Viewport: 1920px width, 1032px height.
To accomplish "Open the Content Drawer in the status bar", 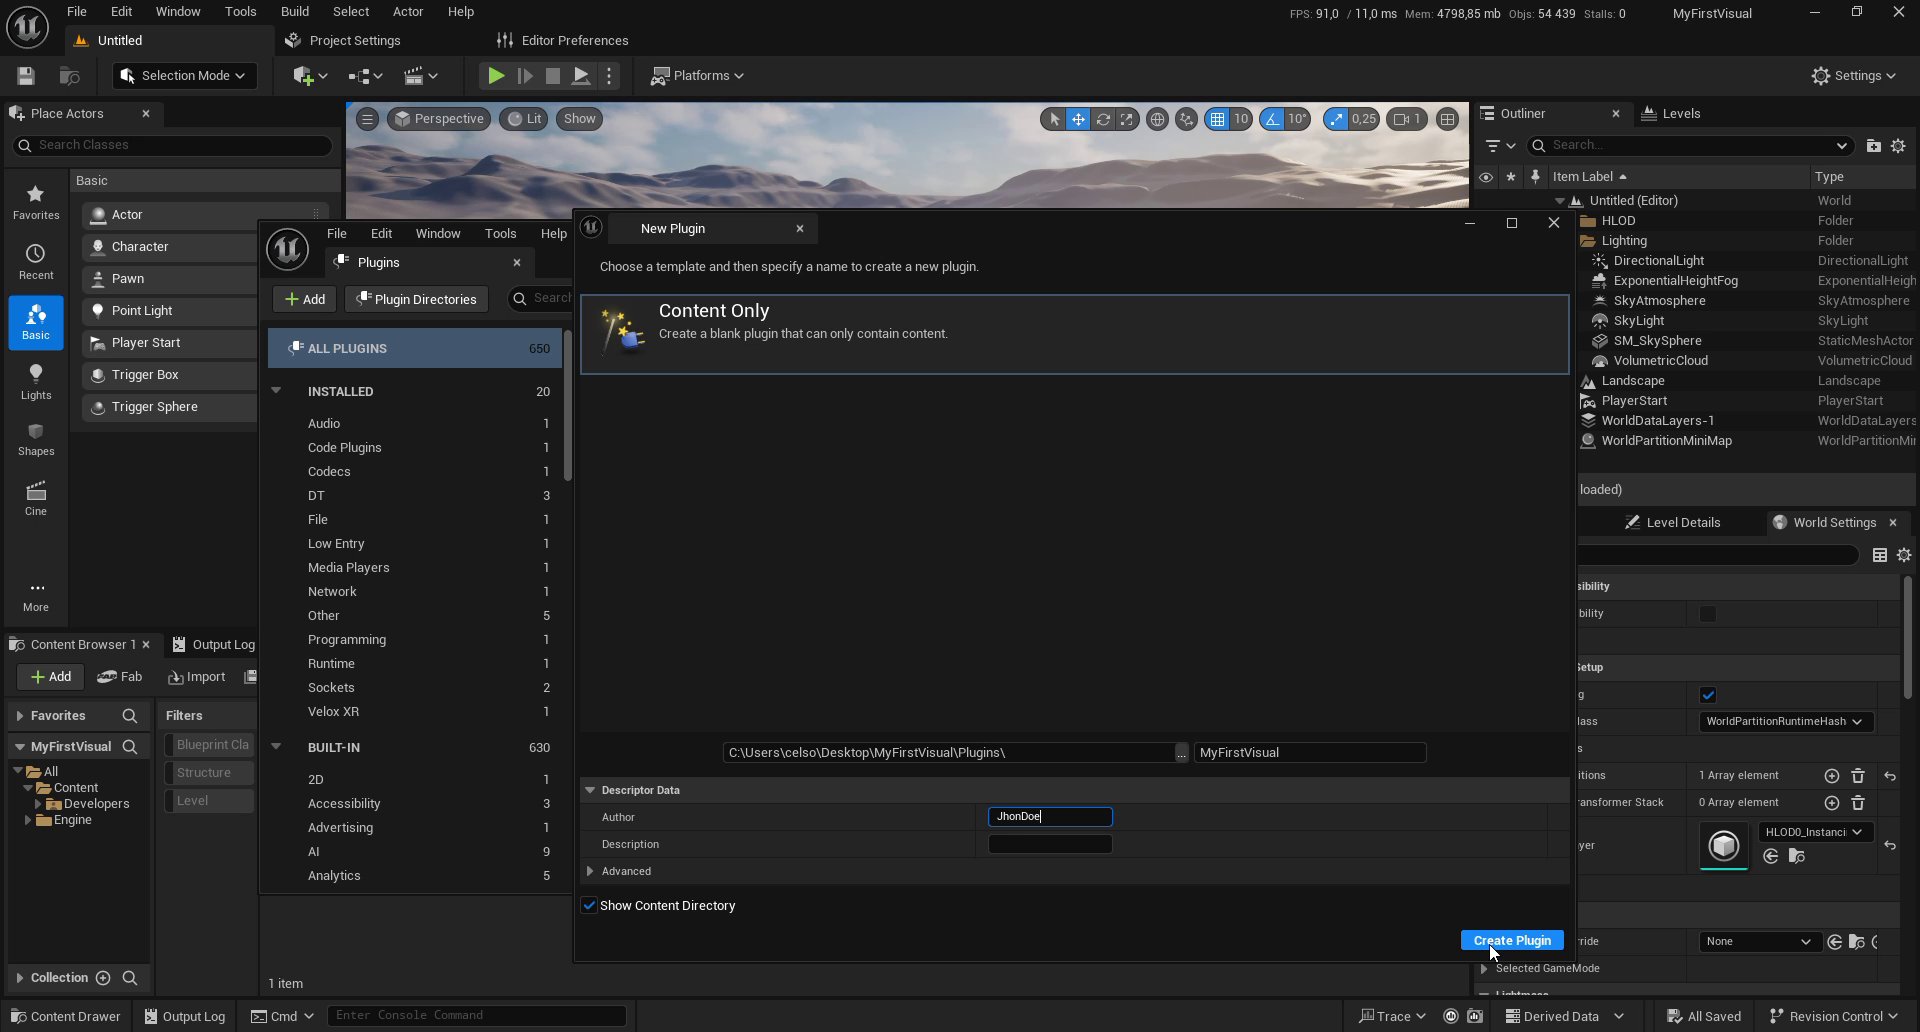I will [x=65, y=1017].
